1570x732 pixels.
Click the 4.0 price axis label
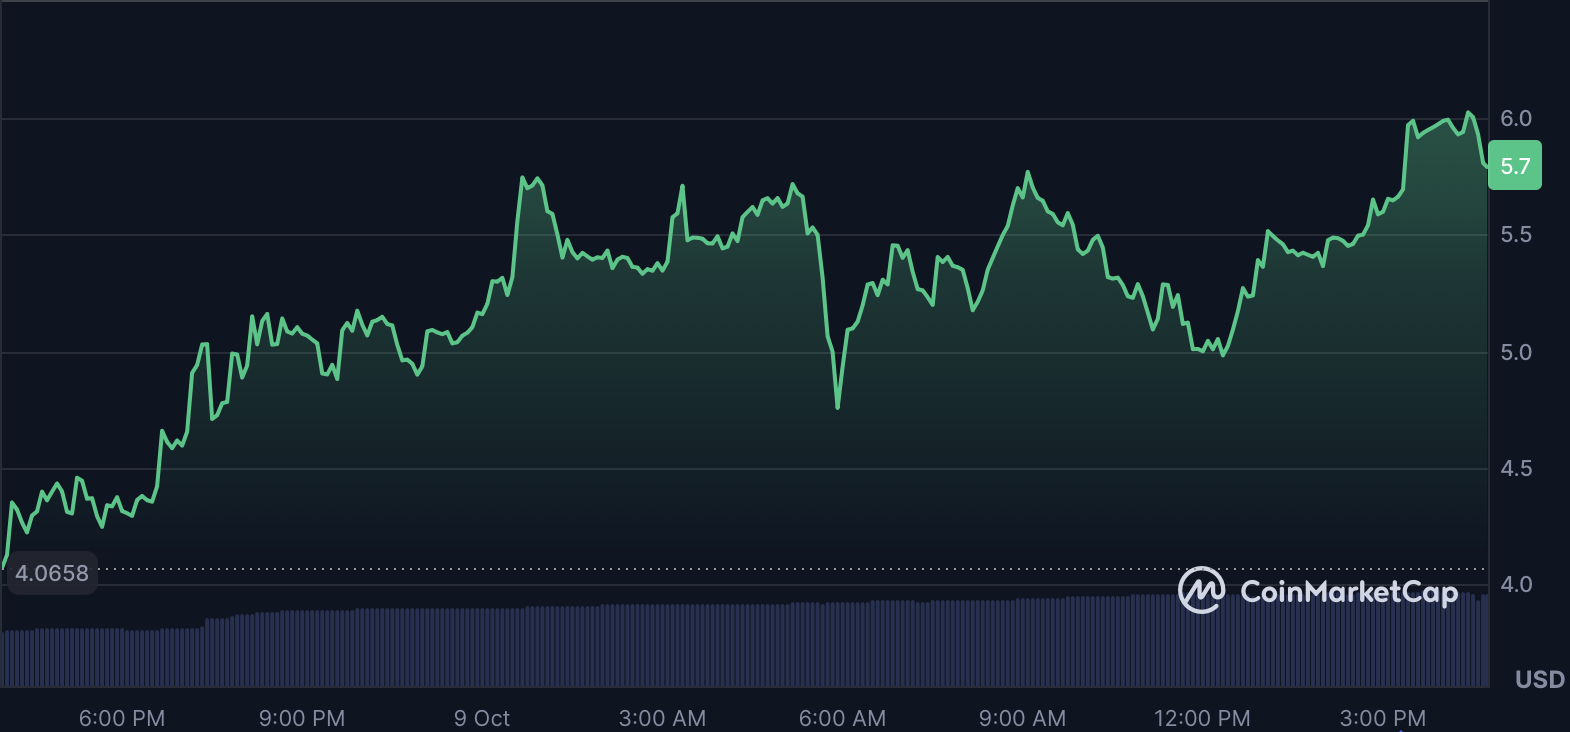[1515, 584]
